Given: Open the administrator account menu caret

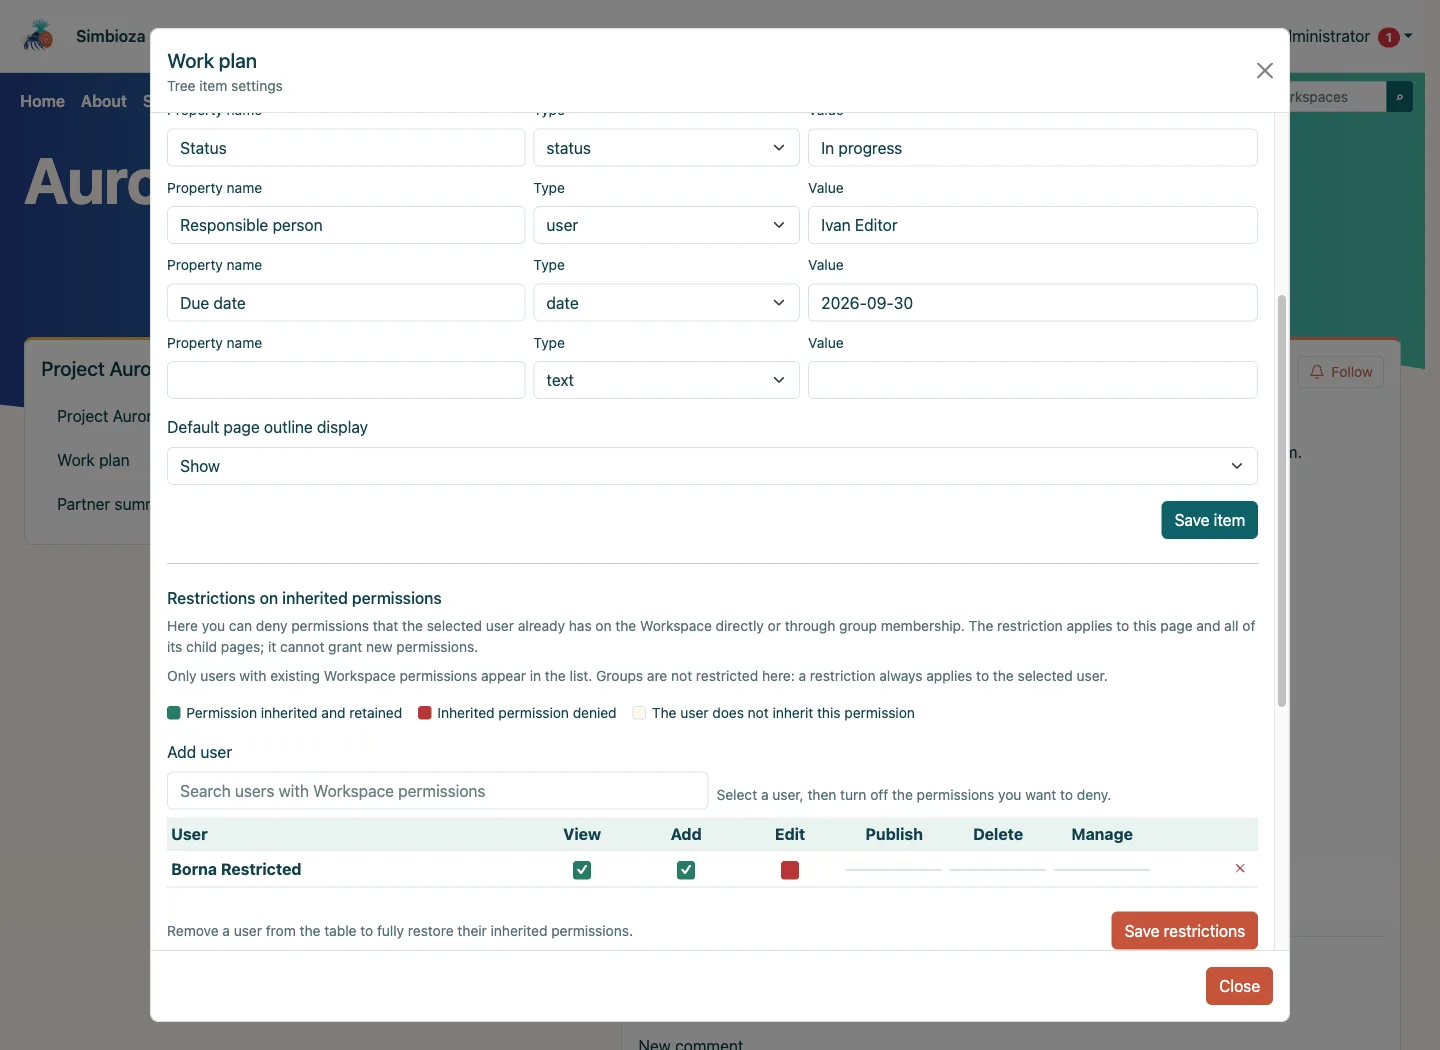Looking at the screenshot, I should (x=1408, y=36).
